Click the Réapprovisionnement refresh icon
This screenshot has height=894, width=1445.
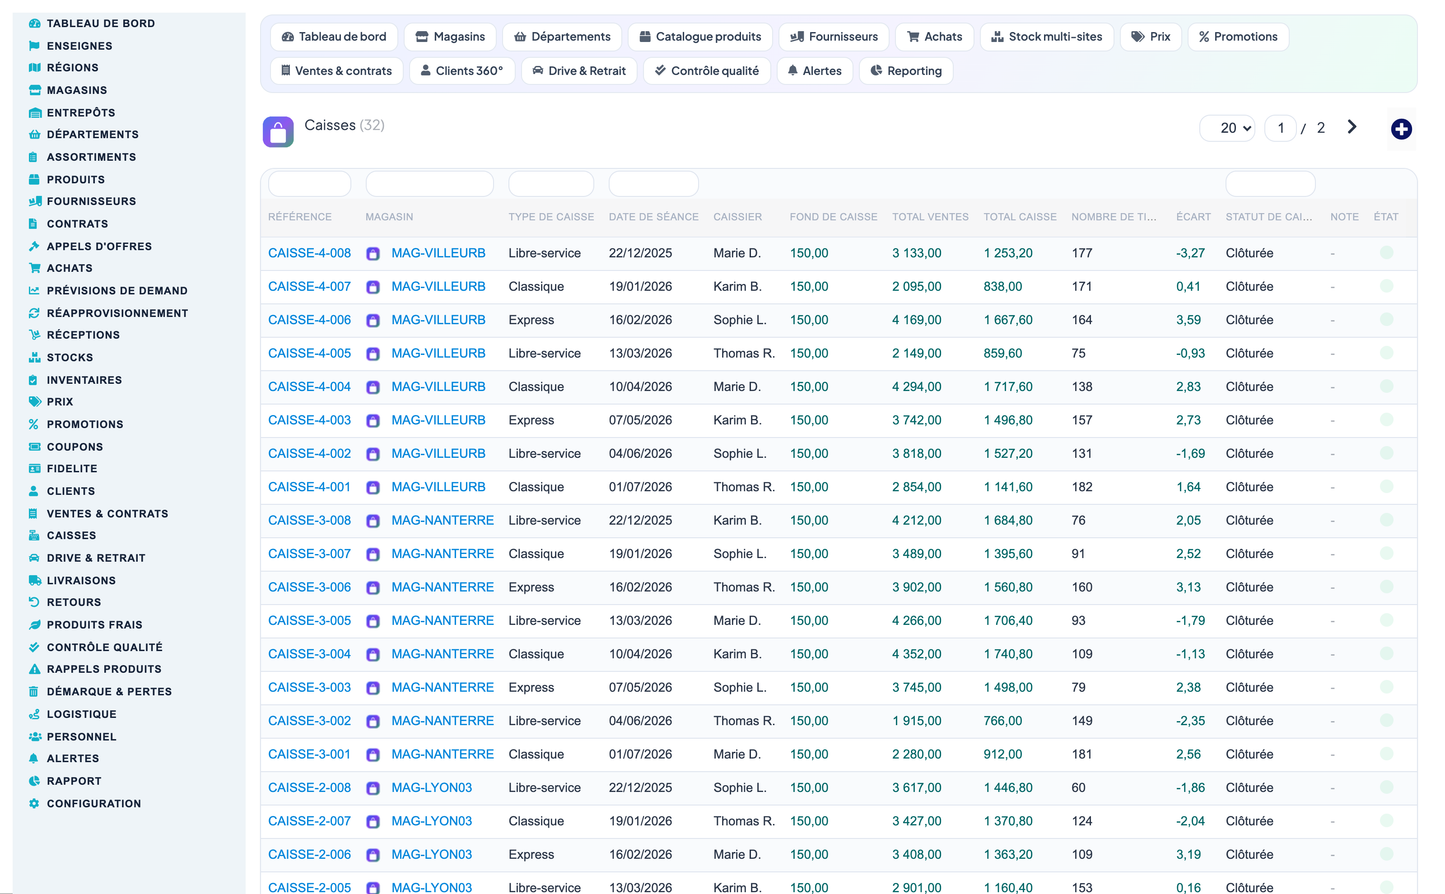(35, 313)
